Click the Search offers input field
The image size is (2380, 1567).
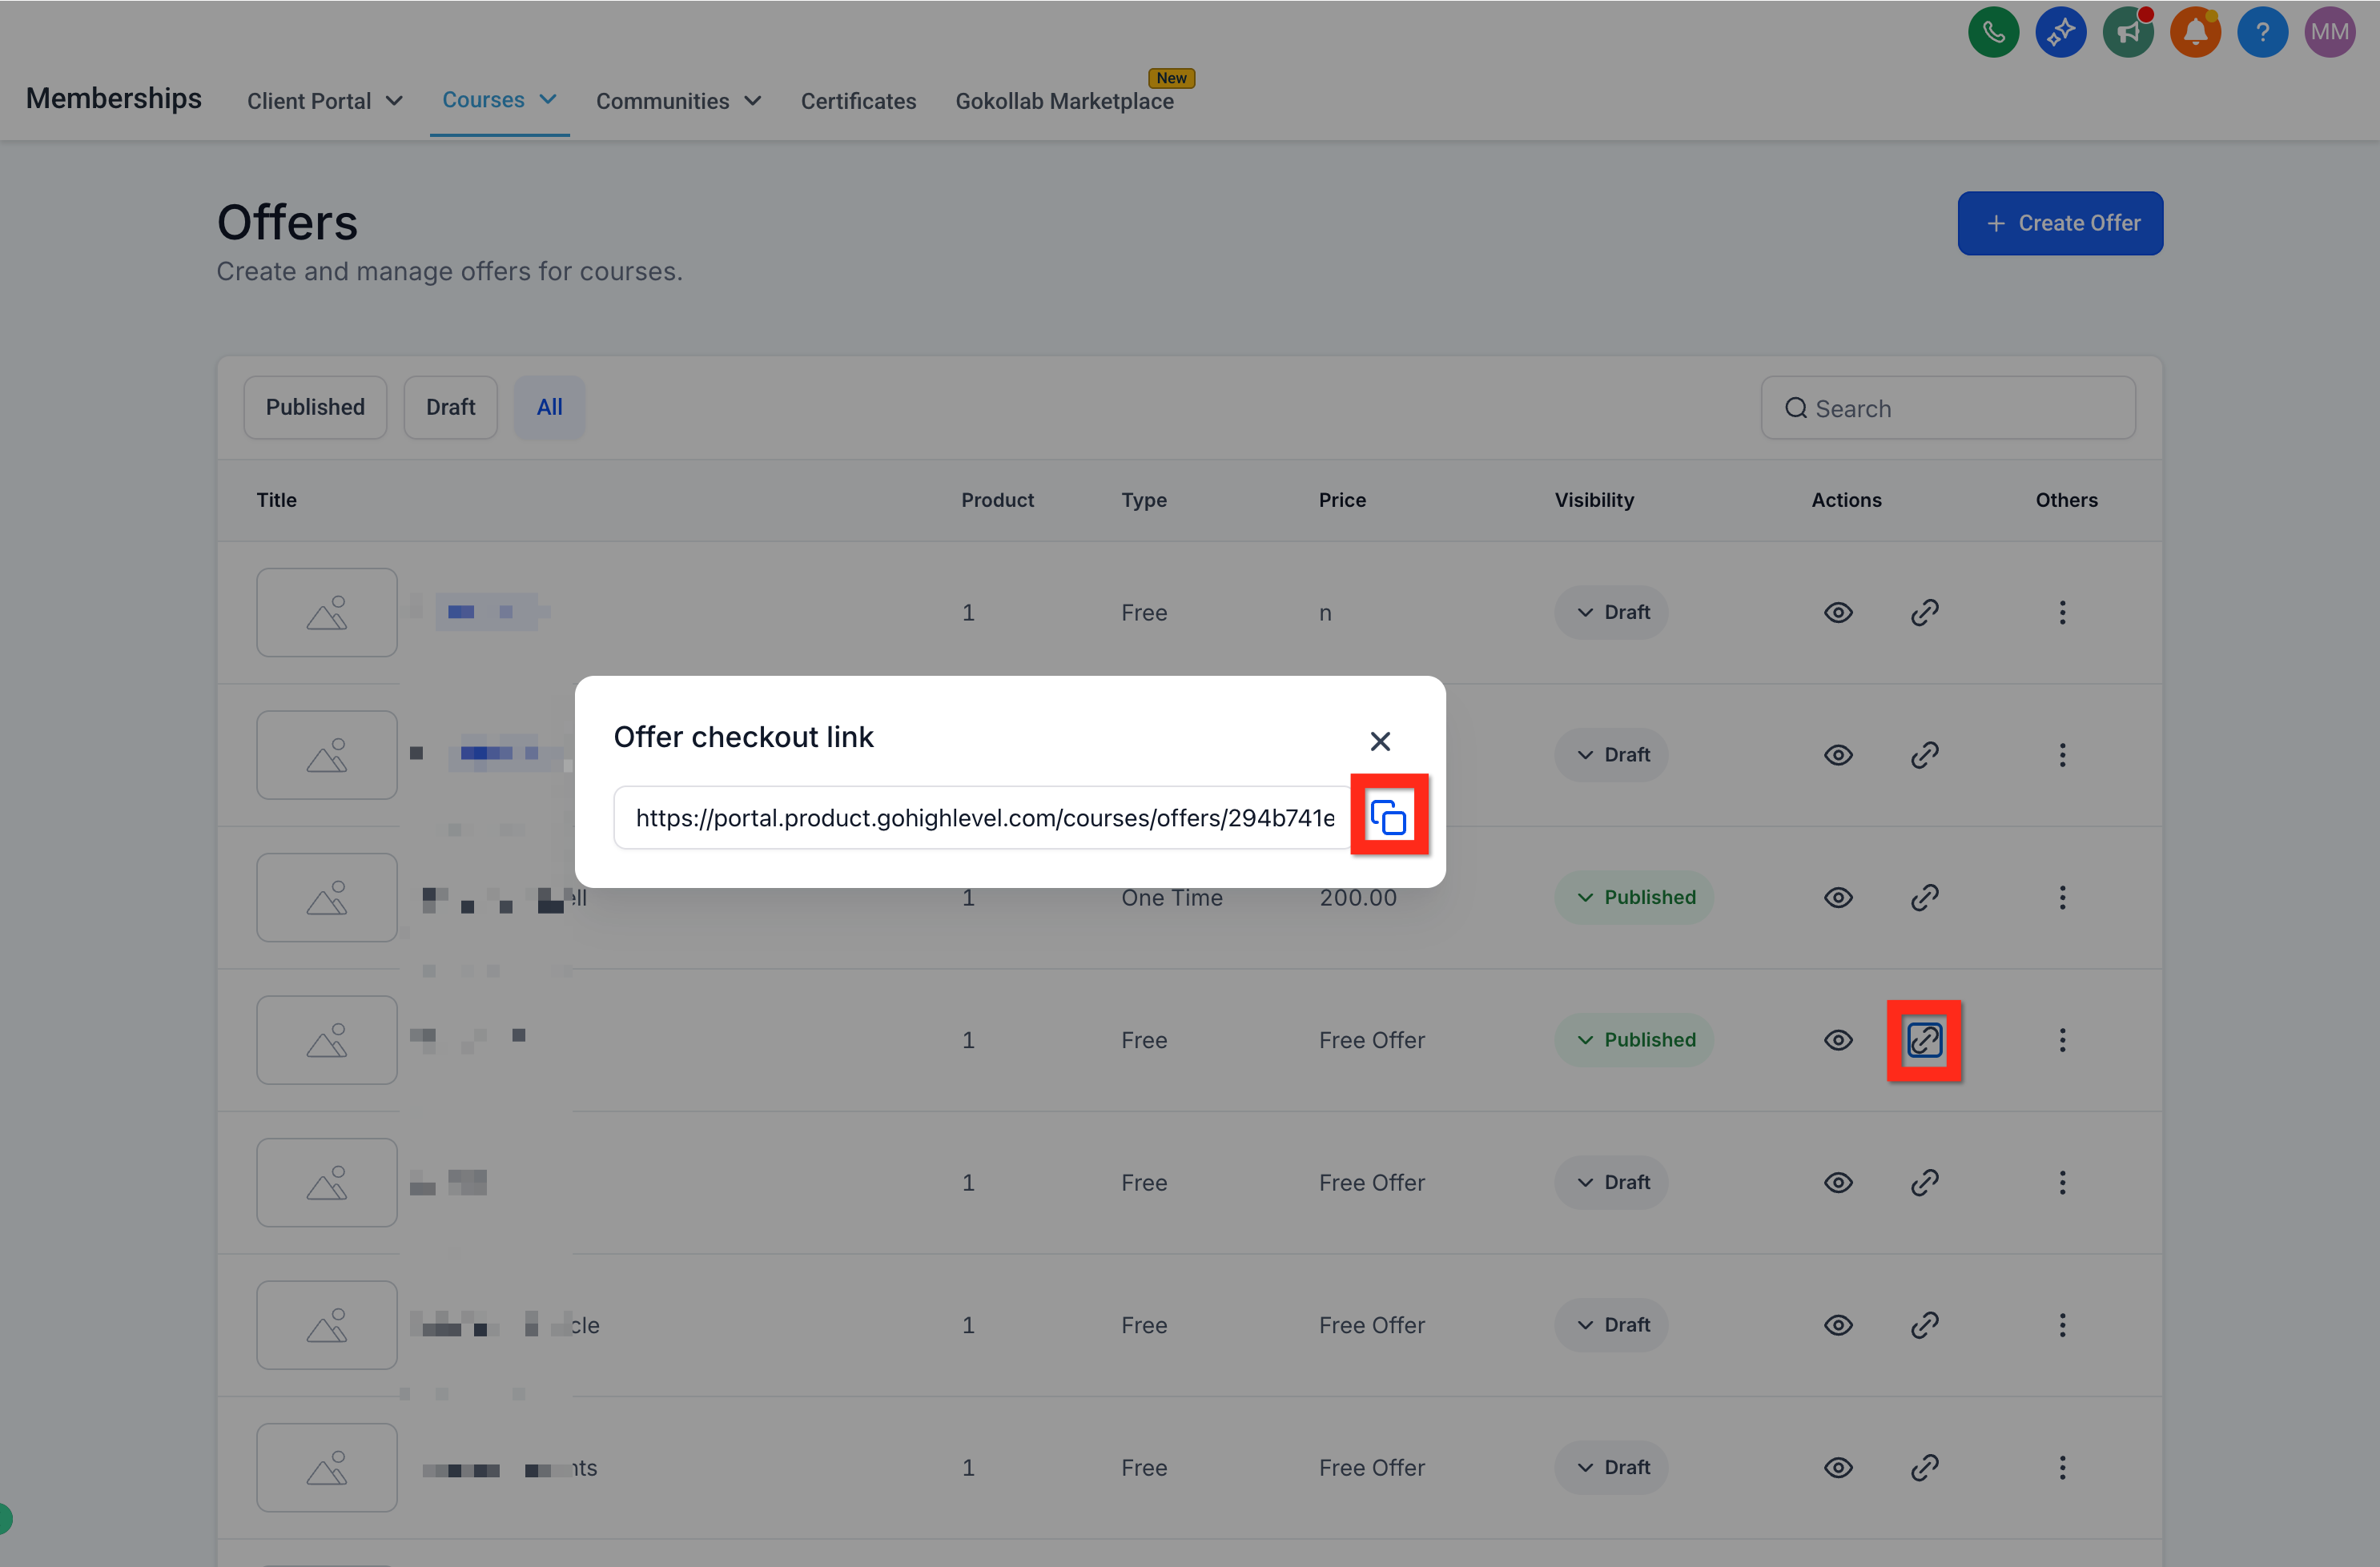[x=1960, y=408]
